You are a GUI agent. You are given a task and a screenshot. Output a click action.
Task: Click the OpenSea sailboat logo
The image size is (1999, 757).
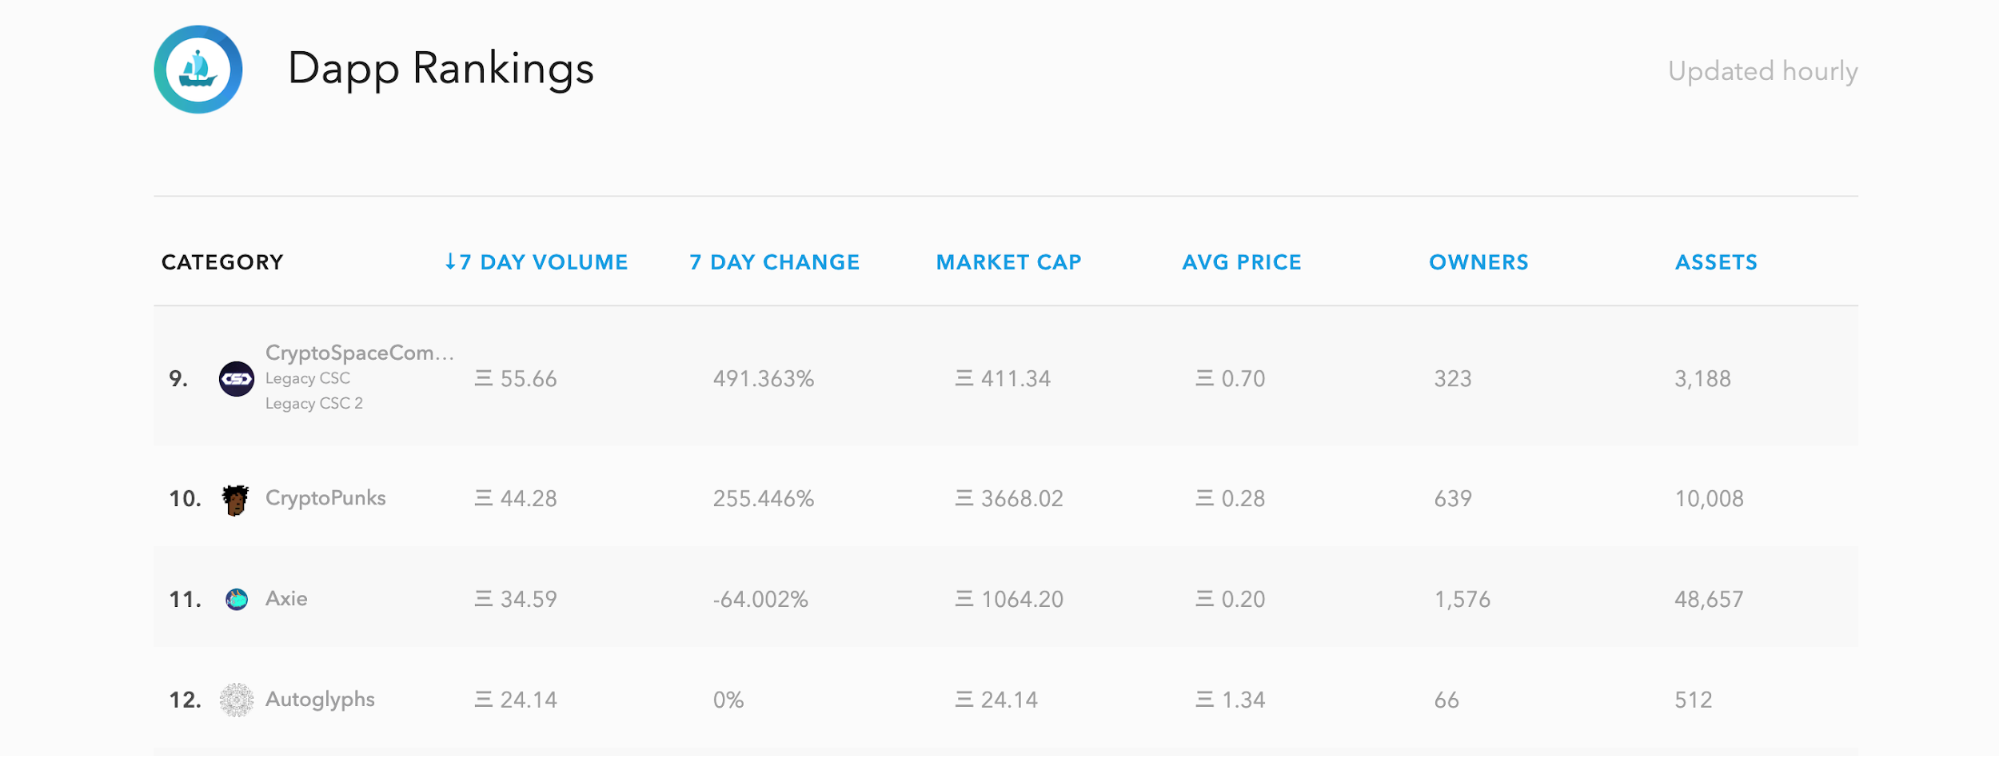[x=198, y=70]
